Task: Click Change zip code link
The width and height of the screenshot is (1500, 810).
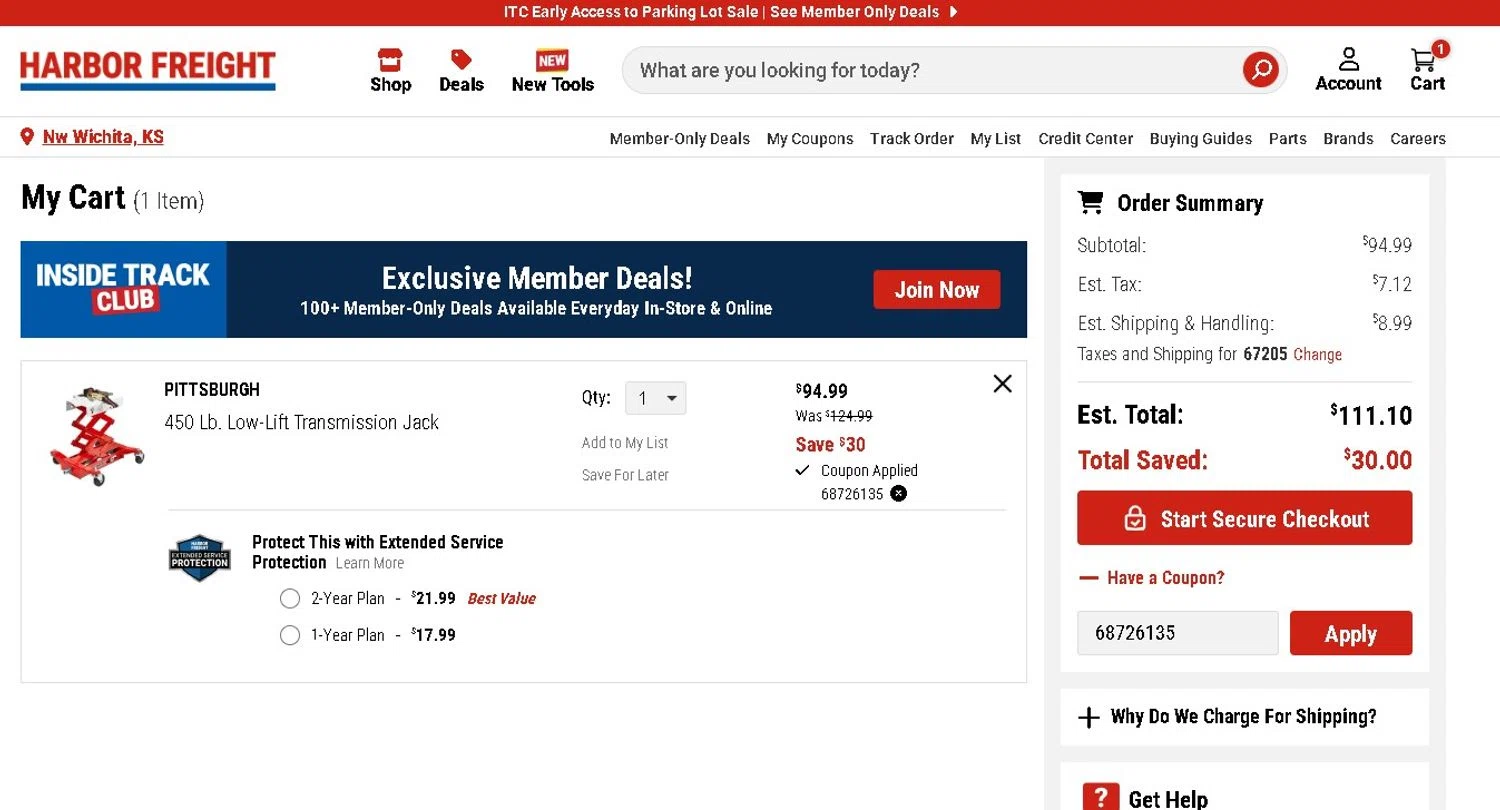Action: point(1318,354)
